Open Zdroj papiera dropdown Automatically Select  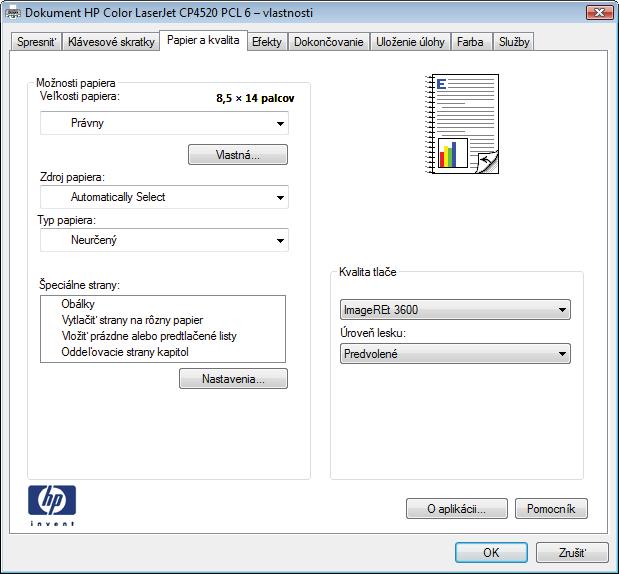[164, 197]
